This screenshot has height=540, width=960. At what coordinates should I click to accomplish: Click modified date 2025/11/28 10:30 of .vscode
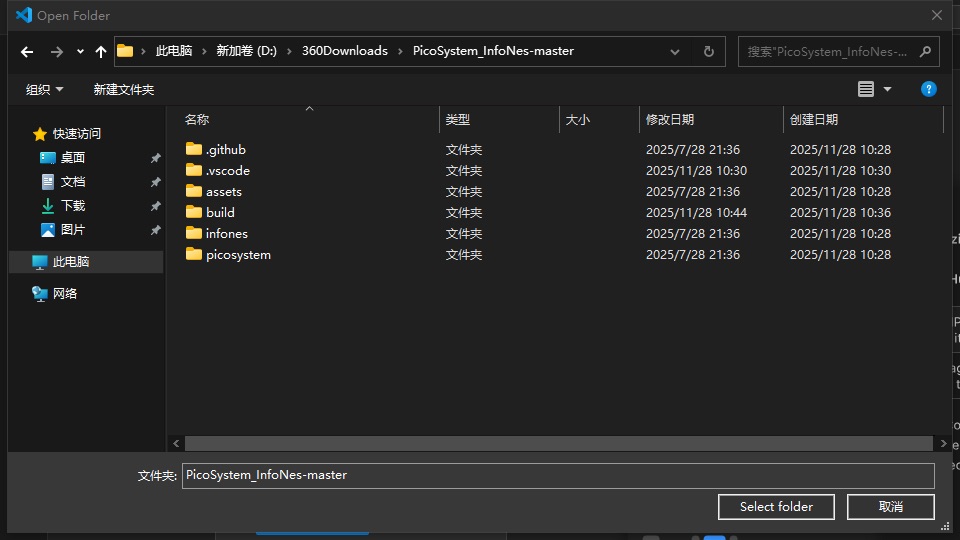coord(696,170)
